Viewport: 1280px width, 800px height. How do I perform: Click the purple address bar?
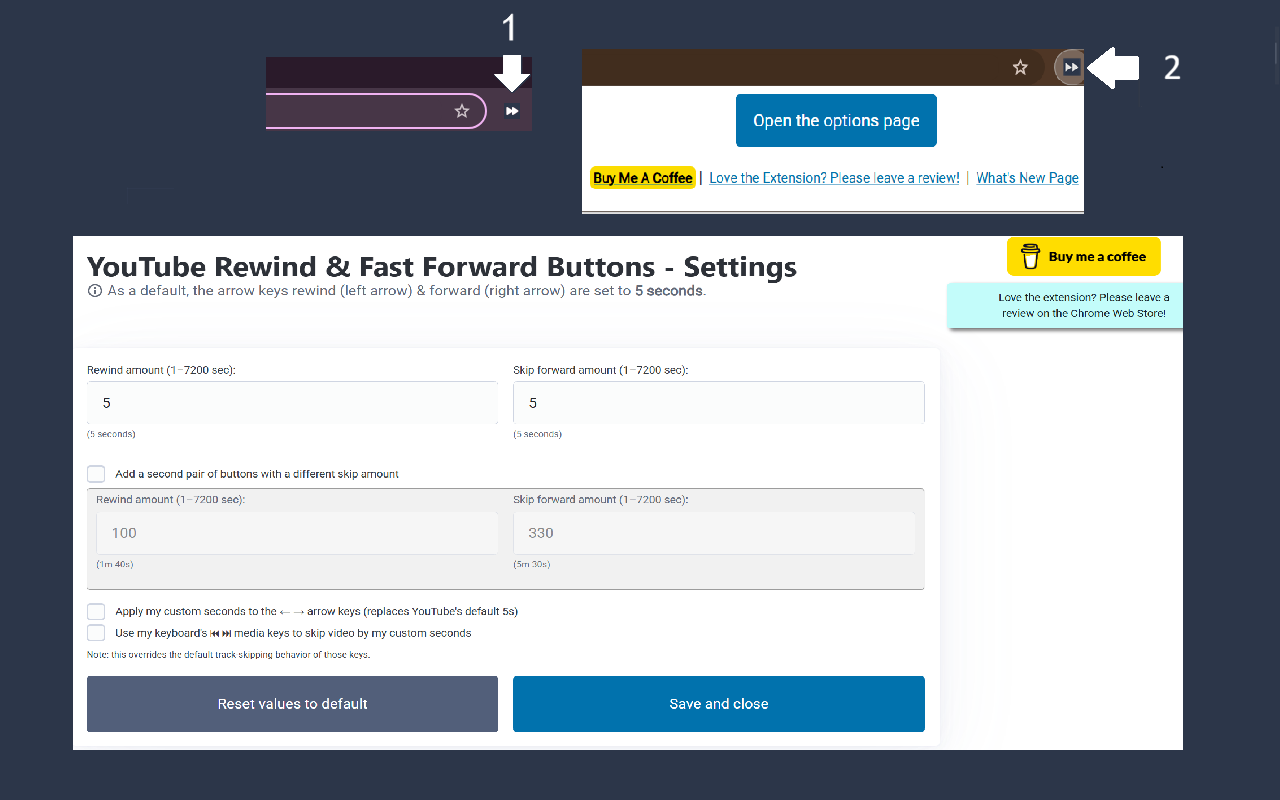pos(376,111)
